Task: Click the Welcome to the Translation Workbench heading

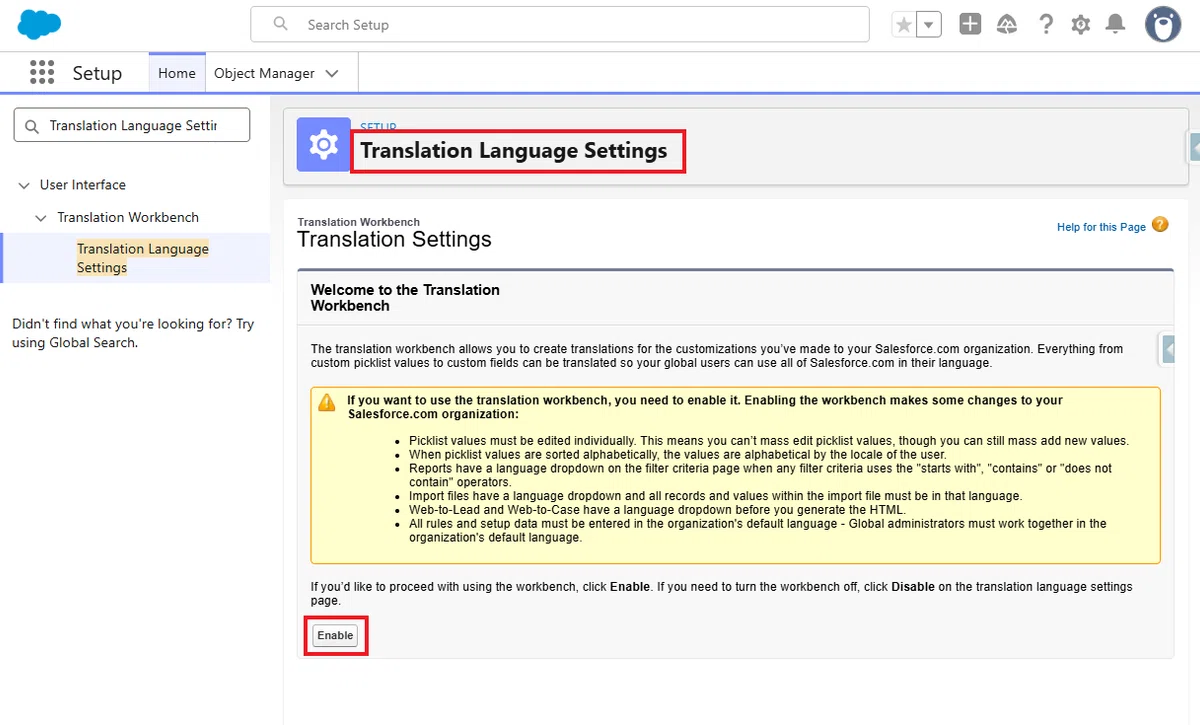Action: [x=405, y=298]
